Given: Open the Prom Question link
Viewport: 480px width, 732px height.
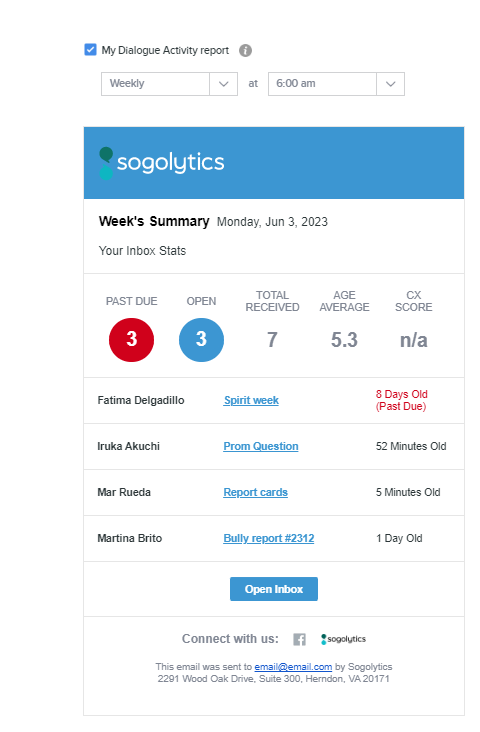Looking at the screenshot, I should pyautogui.click(x=261, y=446).
